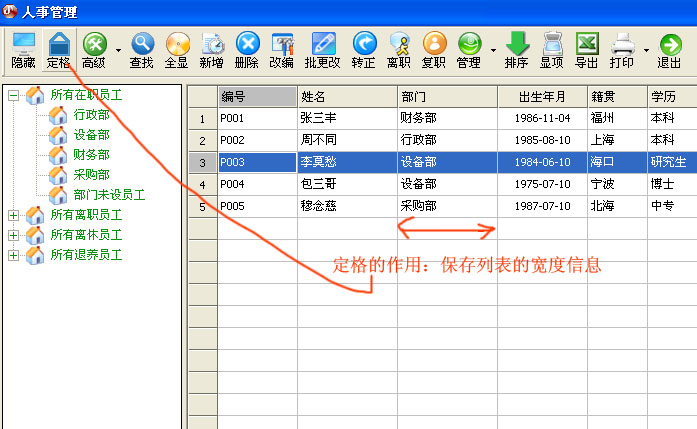697x429 pixels.
Task: Select row header number 3
Action: (x=203, y=163)
